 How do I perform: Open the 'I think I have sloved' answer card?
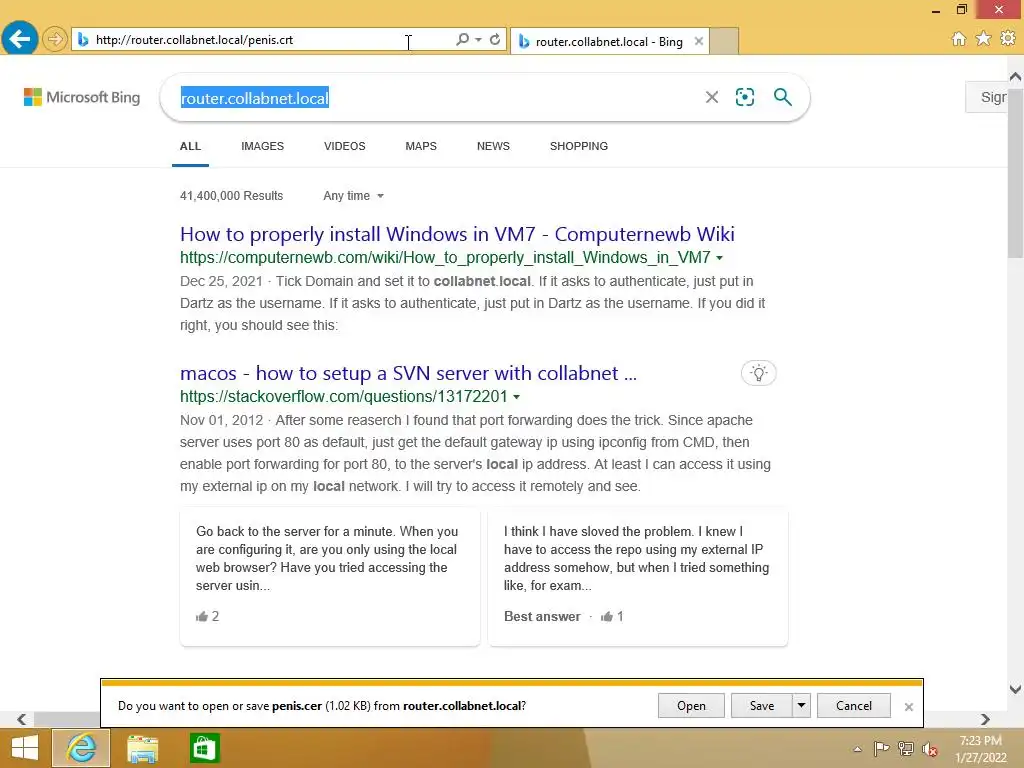(x=637, y=577)
